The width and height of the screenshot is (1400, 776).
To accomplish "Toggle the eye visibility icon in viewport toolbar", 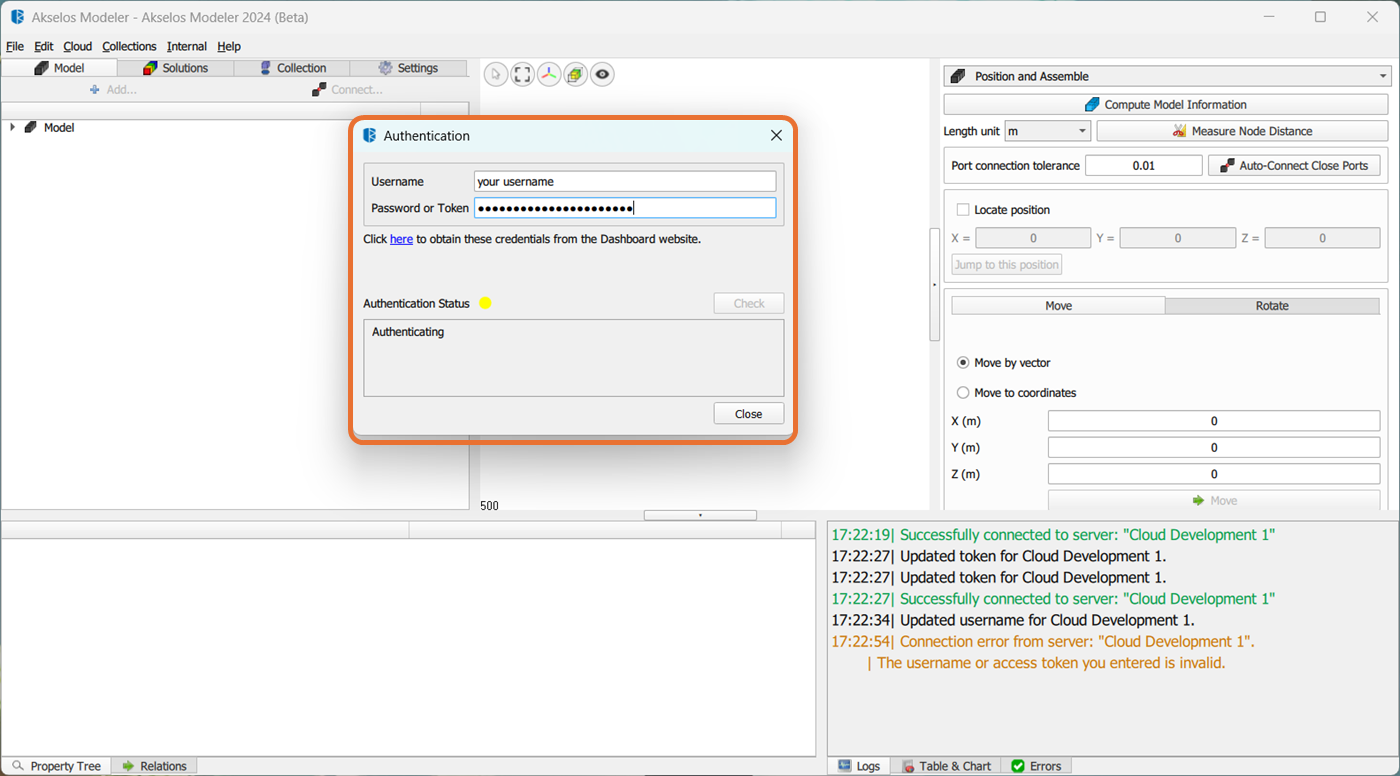I will point(601,74).
